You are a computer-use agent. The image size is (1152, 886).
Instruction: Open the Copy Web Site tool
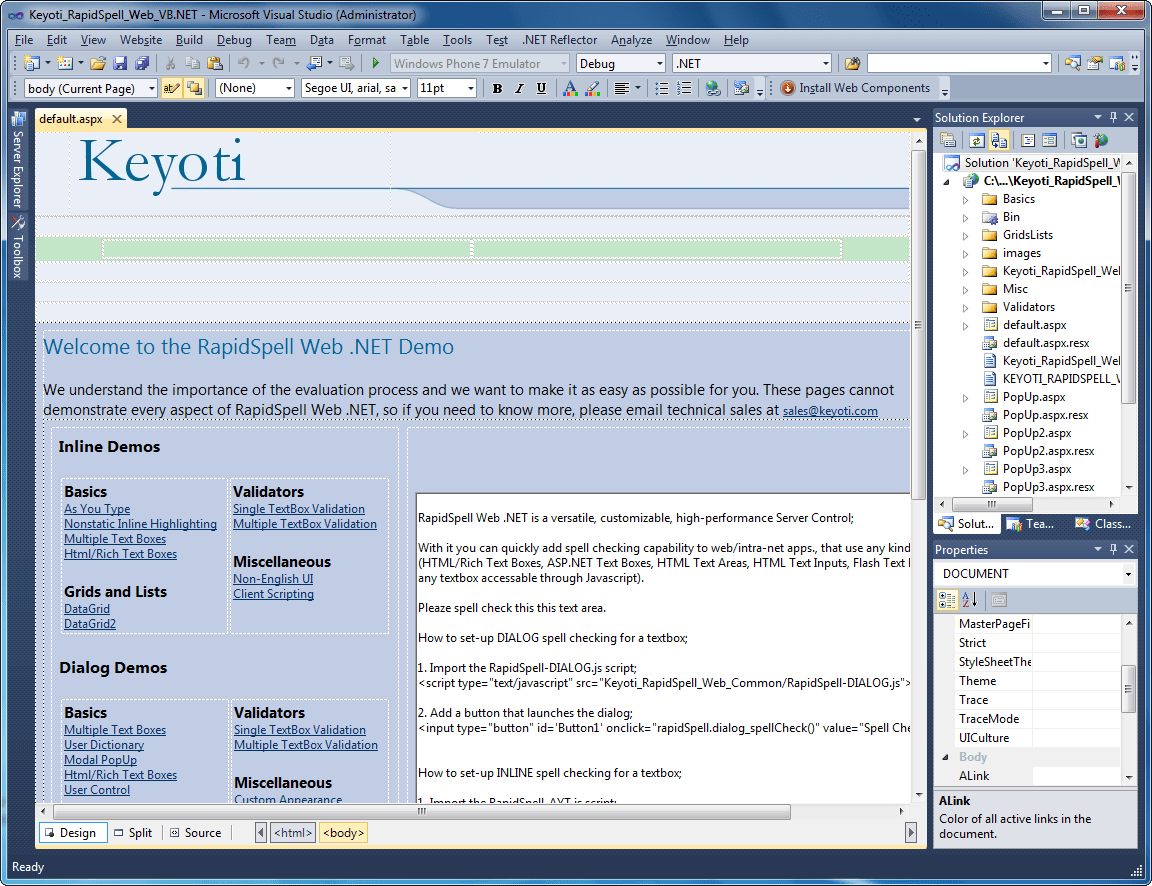click(1001, 140)
